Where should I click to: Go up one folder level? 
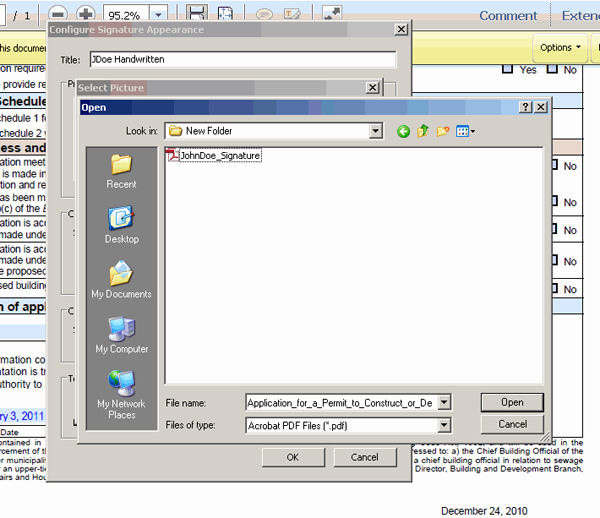point(422,131)
